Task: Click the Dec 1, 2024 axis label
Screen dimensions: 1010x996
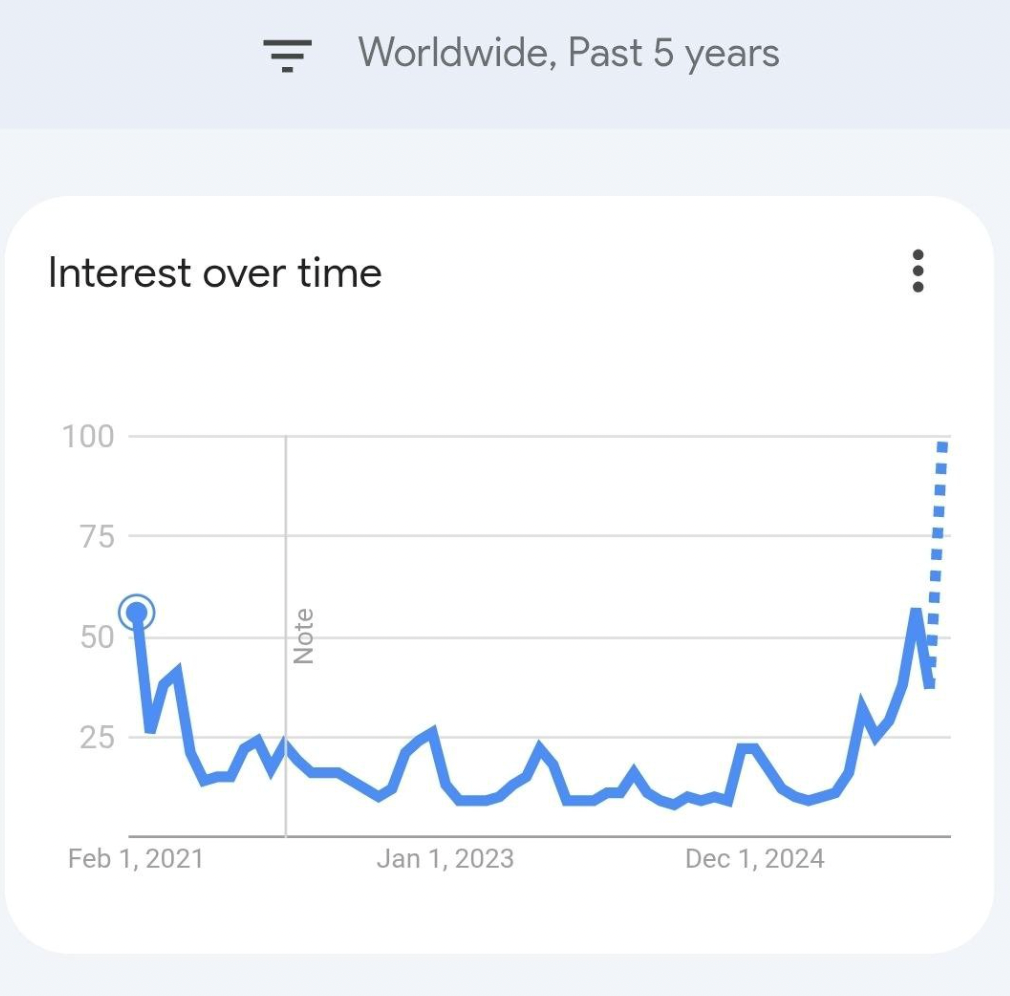Action: [x=754, y=858]
